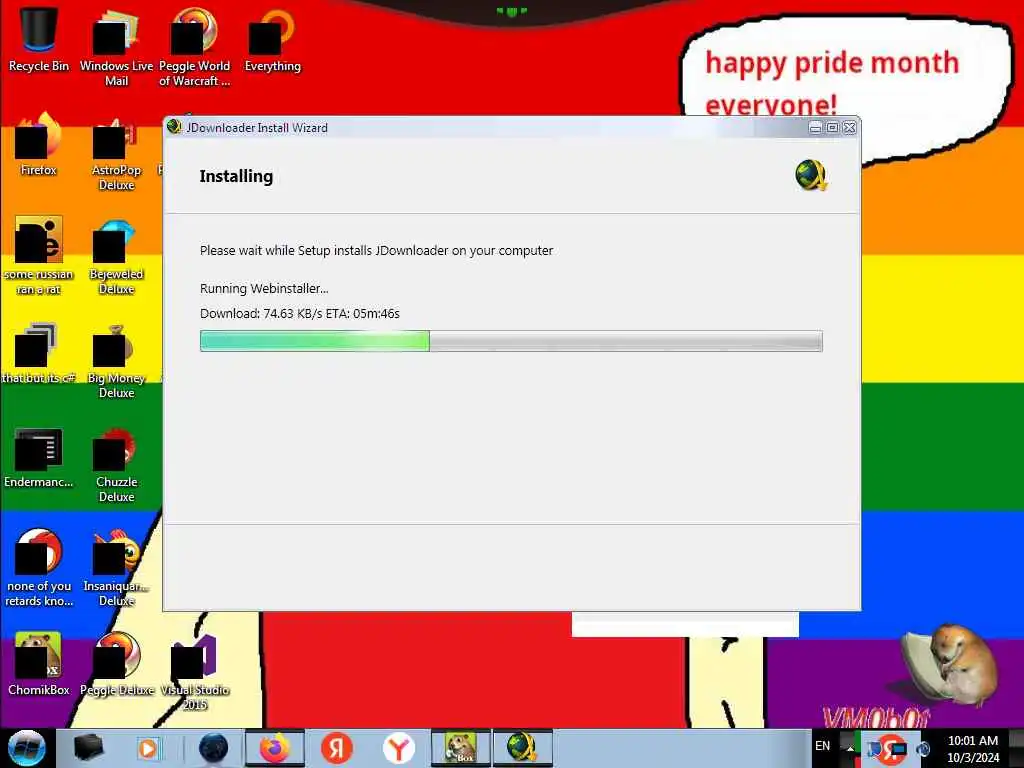Open the clock showing 10:01 AM
Screen dimensions: 1024x768
(x=973, y=749)
